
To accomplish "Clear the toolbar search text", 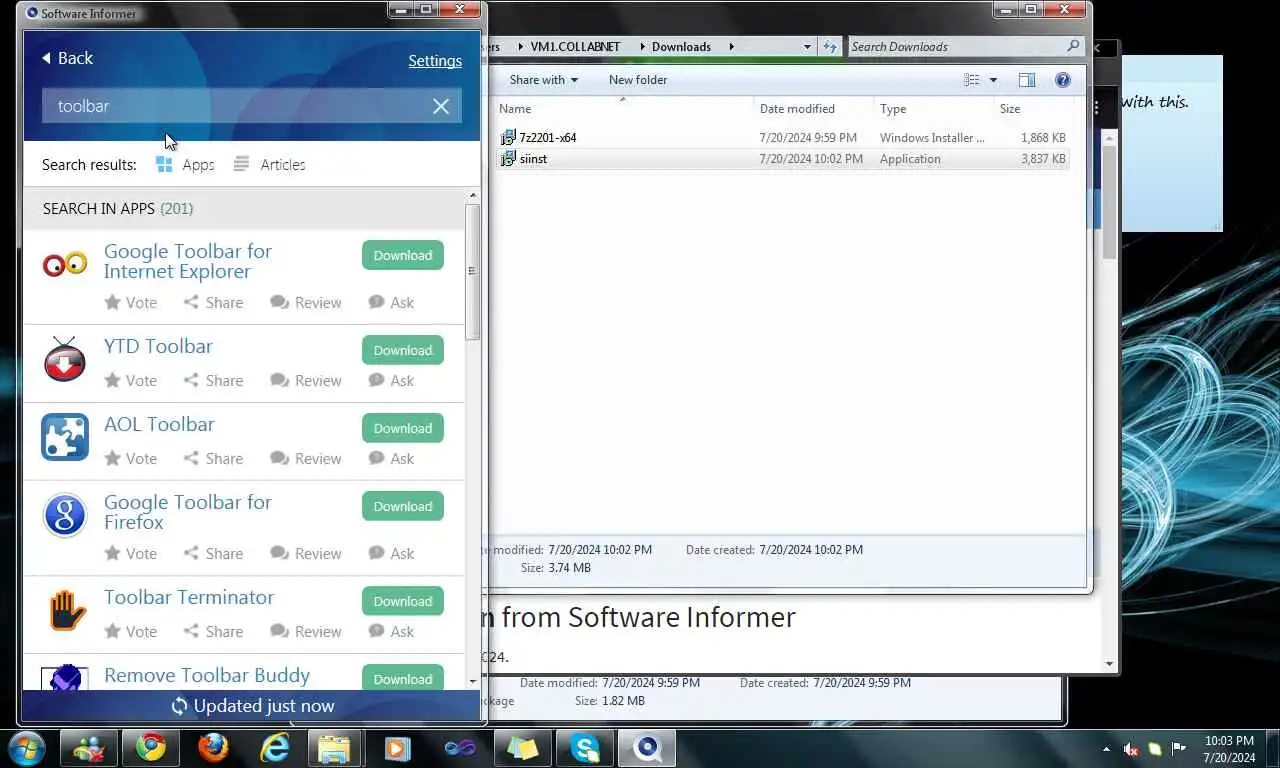I will click(441, 106).
